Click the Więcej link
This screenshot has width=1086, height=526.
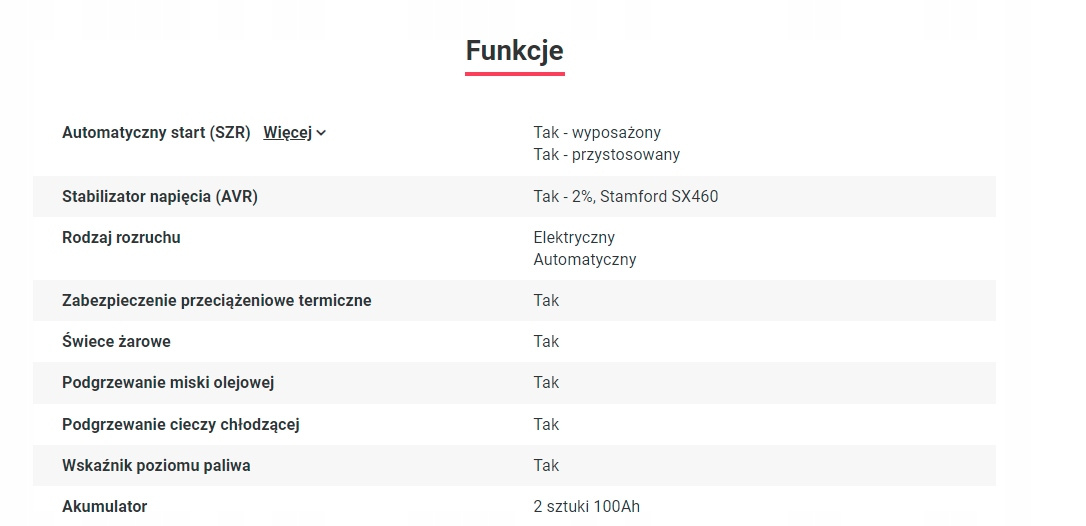[x=287, y=133]
